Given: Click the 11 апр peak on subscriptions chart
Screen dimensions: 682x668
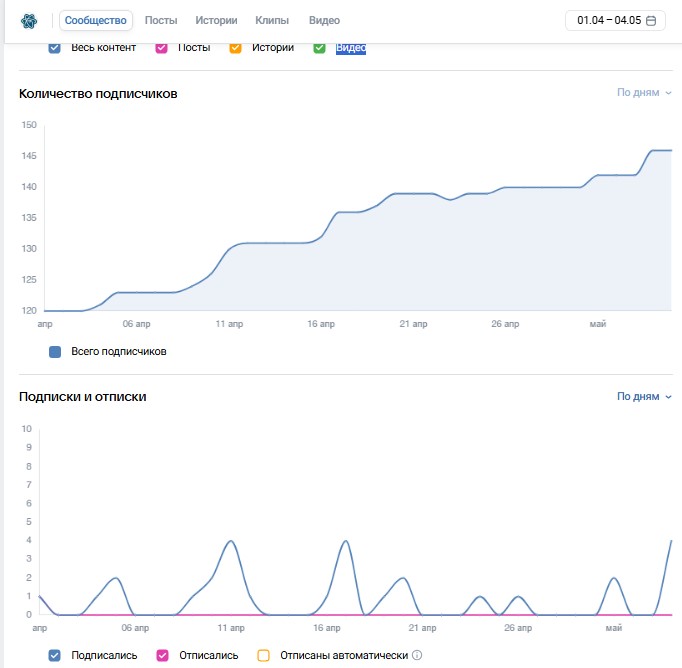Looking at the screenshot, I should [x=231, y=541].
